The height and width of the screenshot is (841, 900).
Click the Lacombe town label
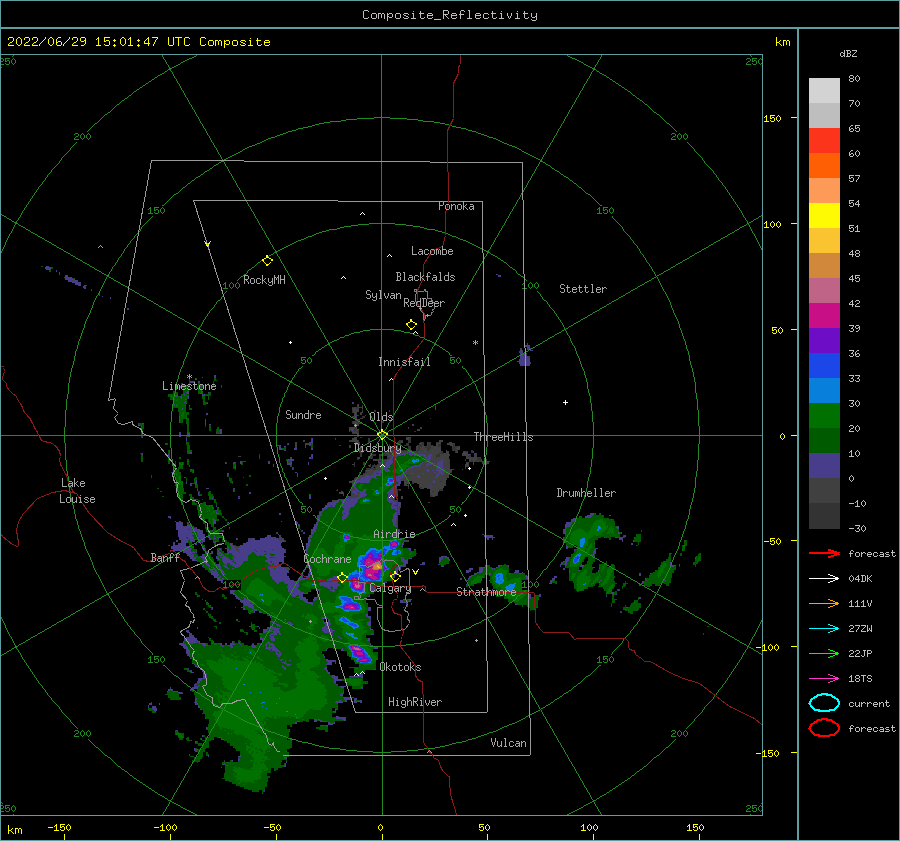pos(432,251)
